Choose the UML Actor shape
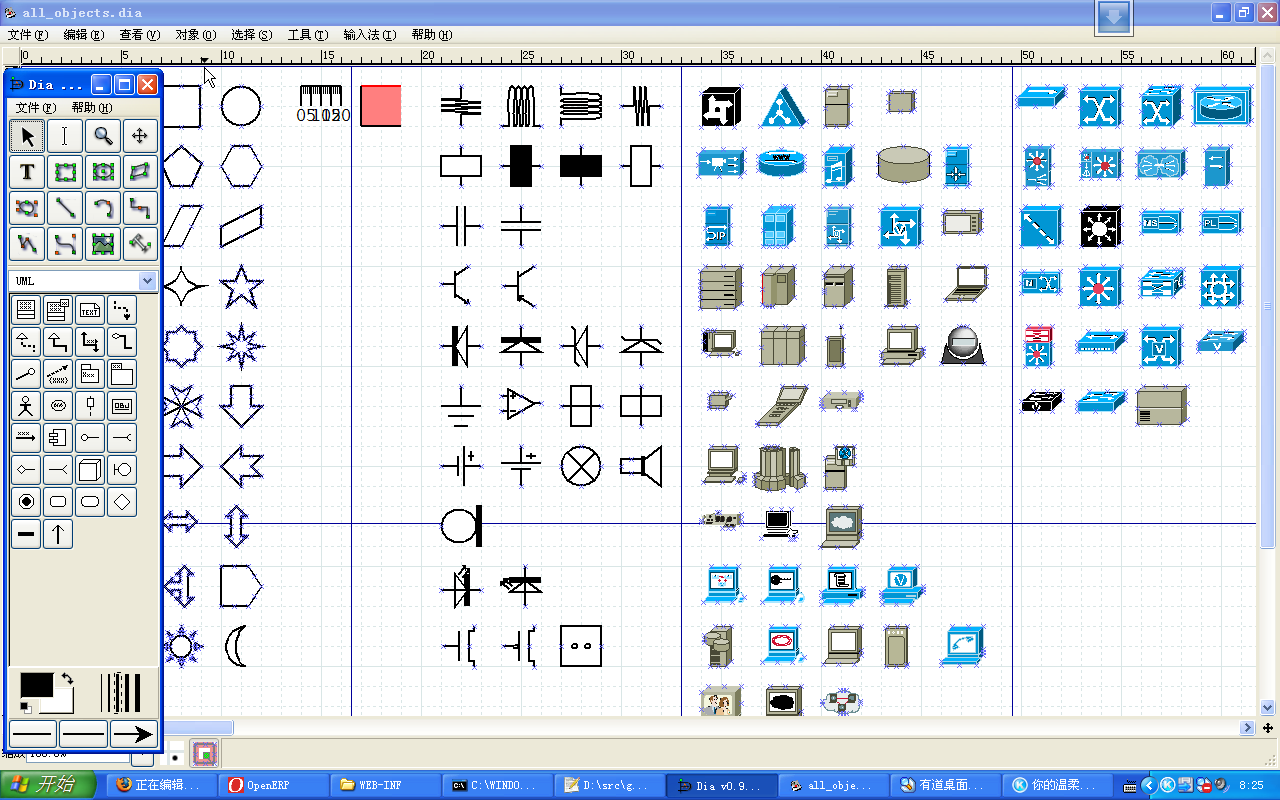The width and height of the screenshot is (1280, 800). 27,406
